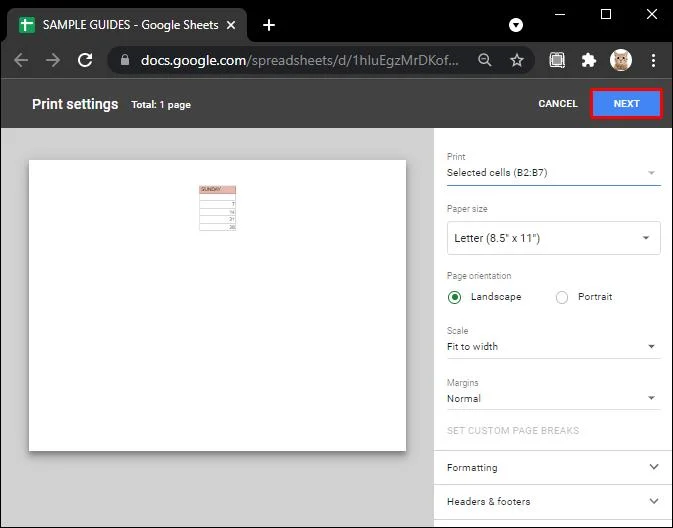Click the Total: 1 page text

coord(161,105)
